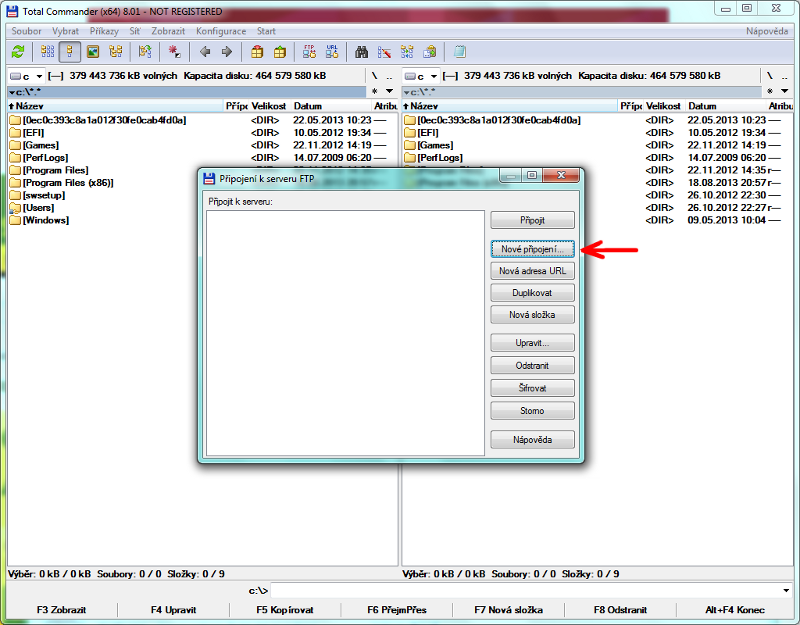Click the Duplikovat button
This screenshot has height=625, width=800.
pos(532,293)
